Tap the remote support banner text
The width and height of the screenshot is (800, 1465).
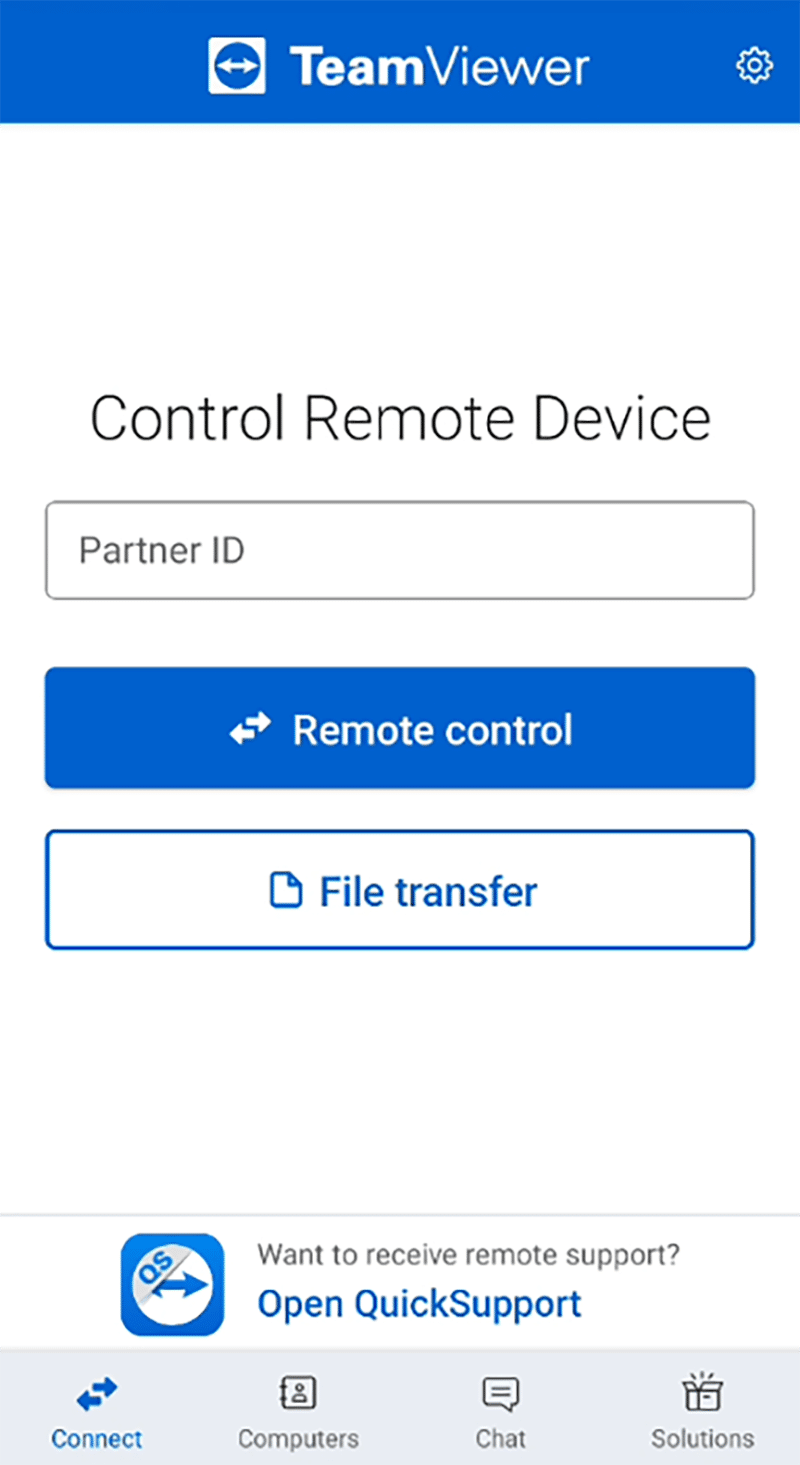(x=468, y=1254)
